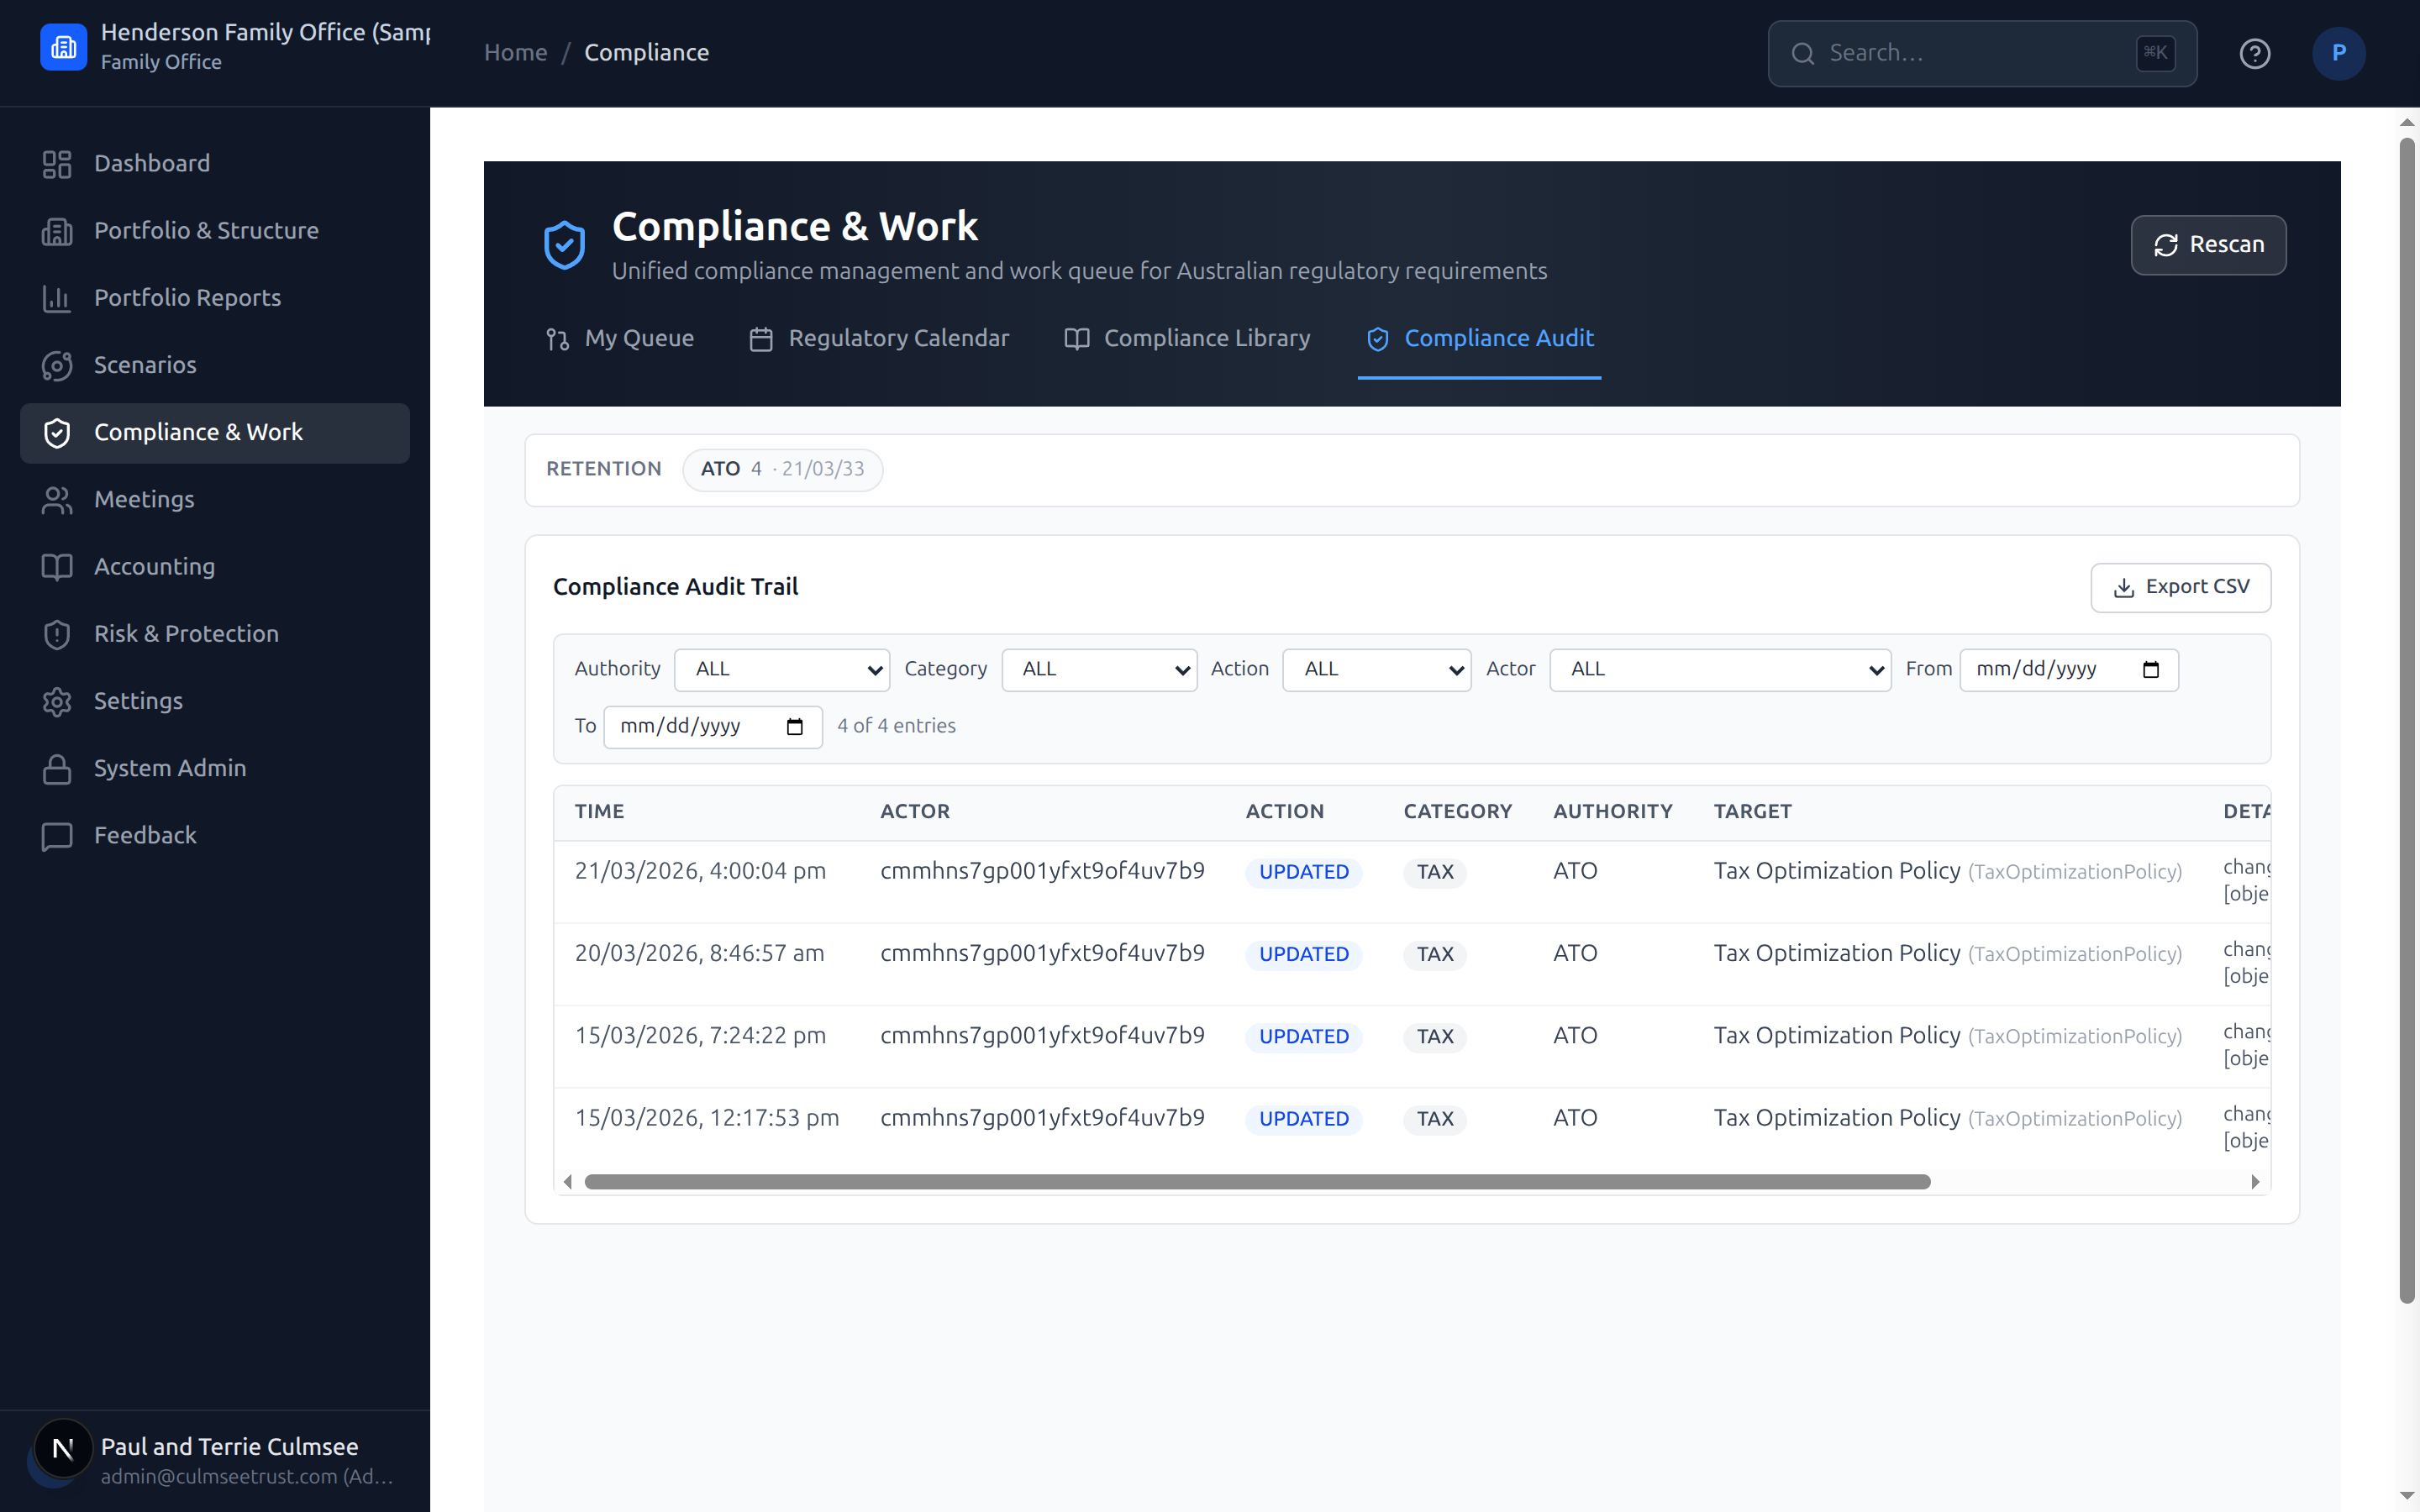Switch to the Compliance Library tab
Screen dimensions: 2420x1512
(1186, 339)
